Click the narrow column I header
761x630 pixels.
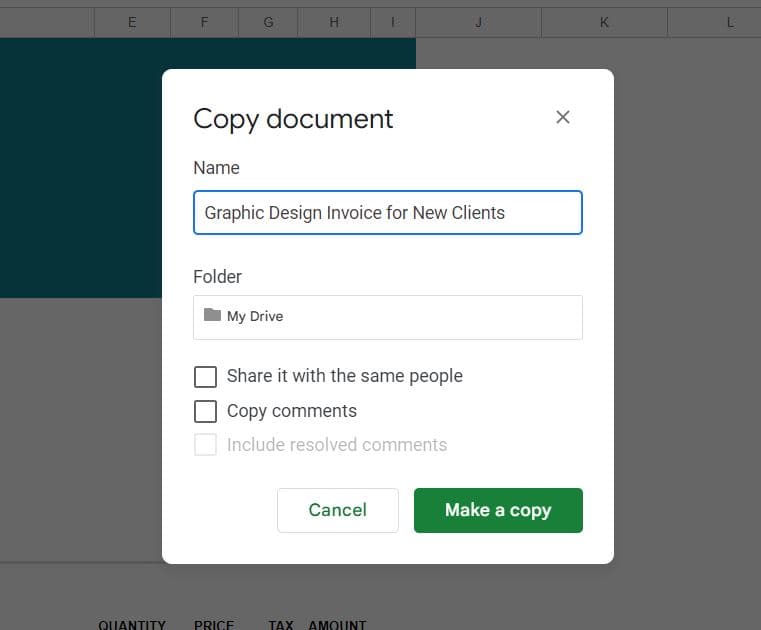coord(393,22)
